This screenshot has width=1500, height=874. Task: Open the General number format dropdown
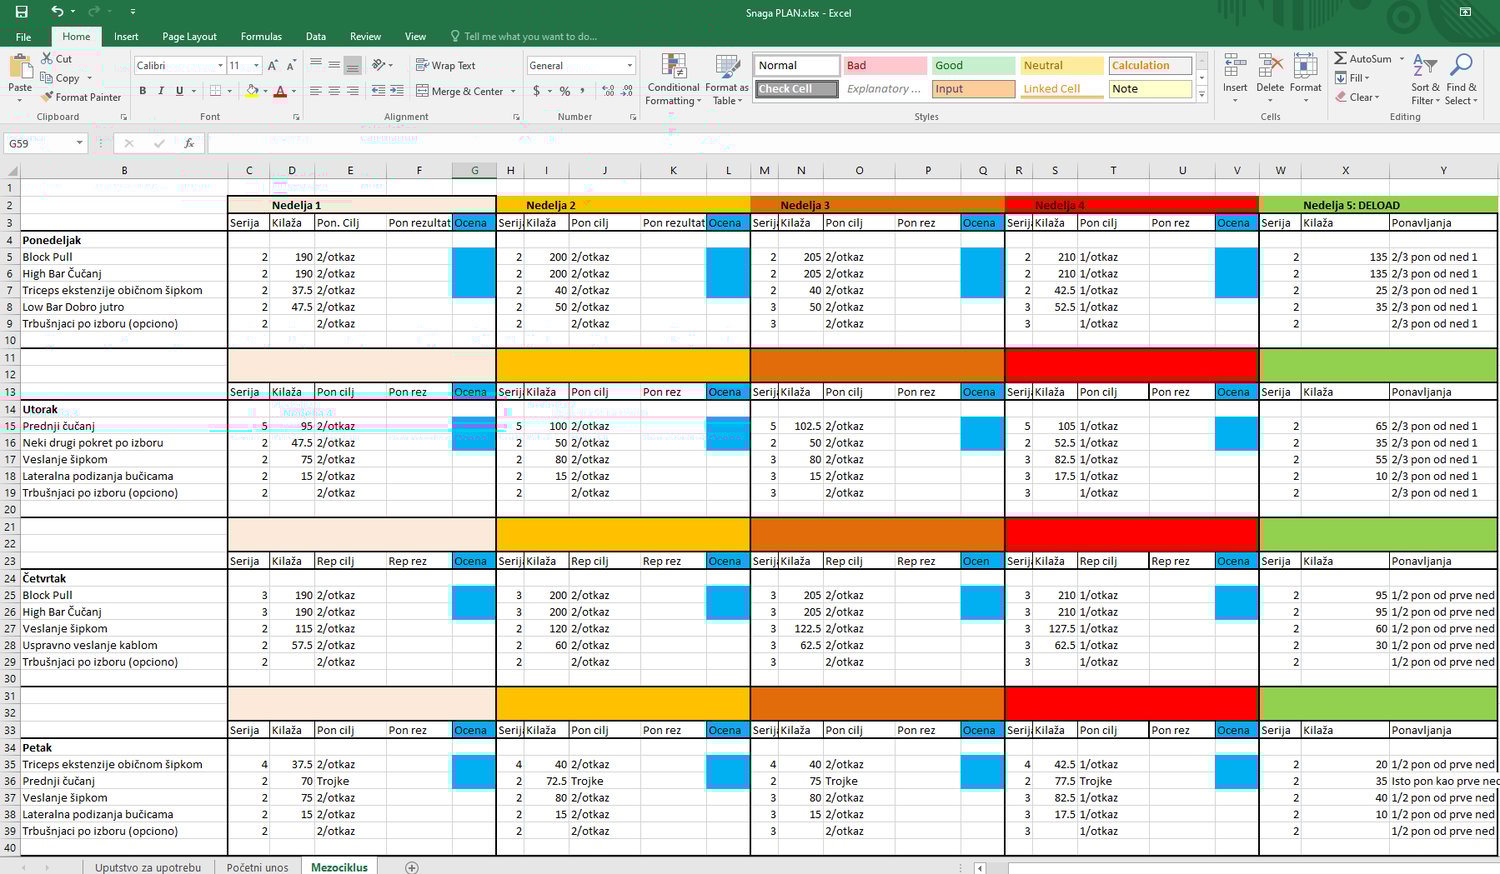point(630,65)
